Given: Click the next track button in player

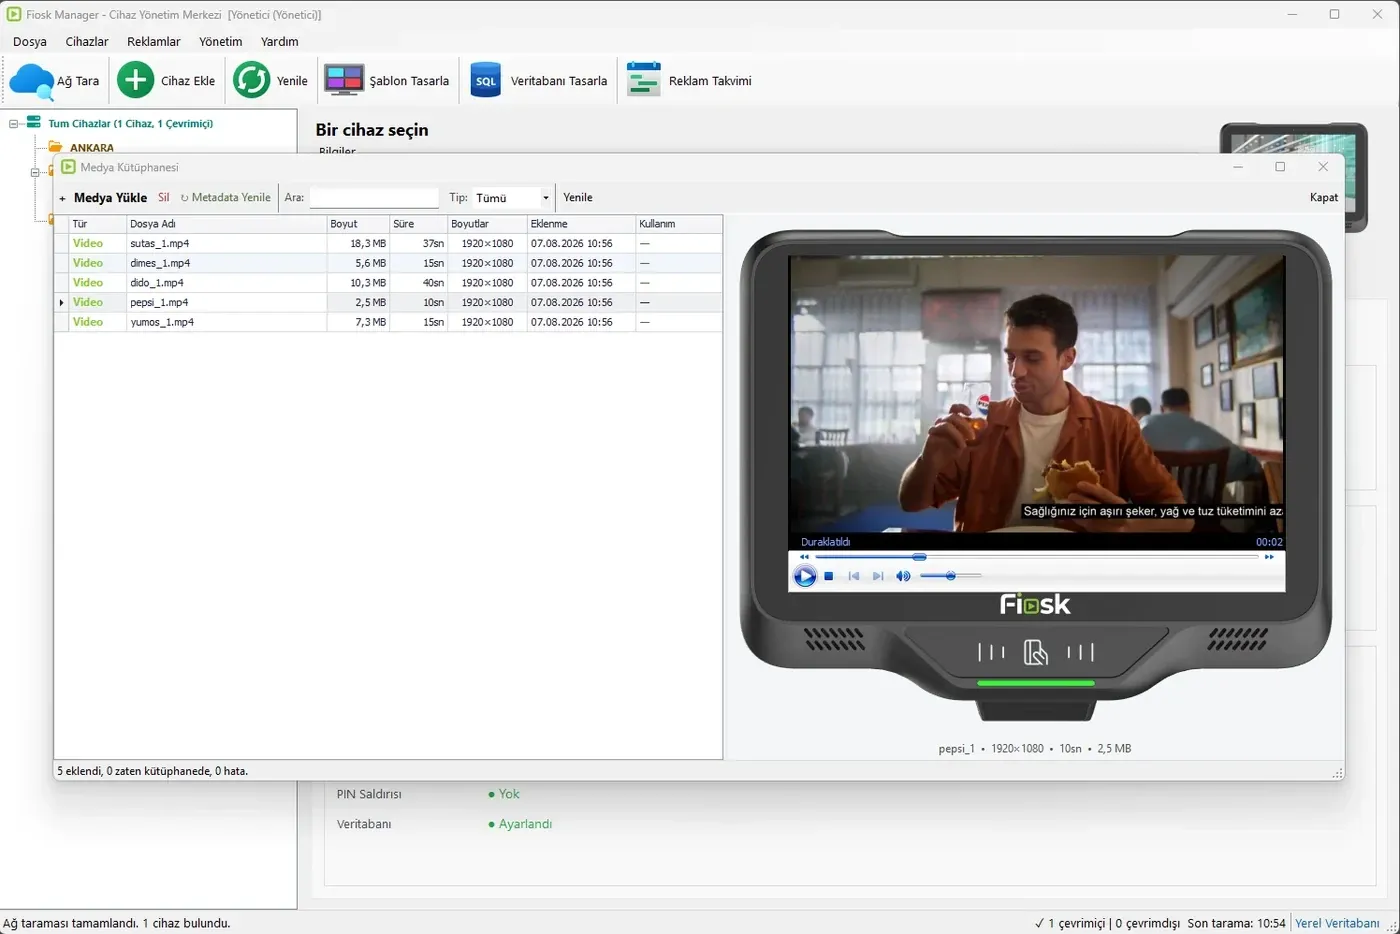Looking at the screenshot, I should click(878, 576).
